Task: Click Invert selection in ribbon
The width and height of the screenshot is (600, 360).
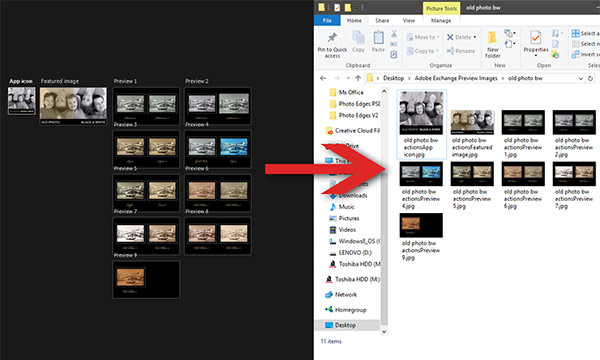Action: [585, 54]
